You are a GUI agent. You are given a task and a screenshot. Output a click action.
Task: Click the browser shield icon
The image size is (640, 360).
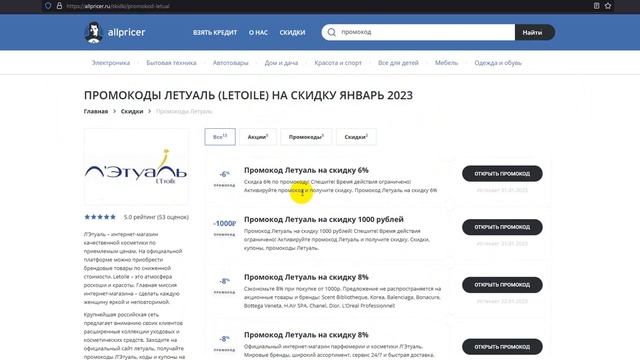click(48, 6)
